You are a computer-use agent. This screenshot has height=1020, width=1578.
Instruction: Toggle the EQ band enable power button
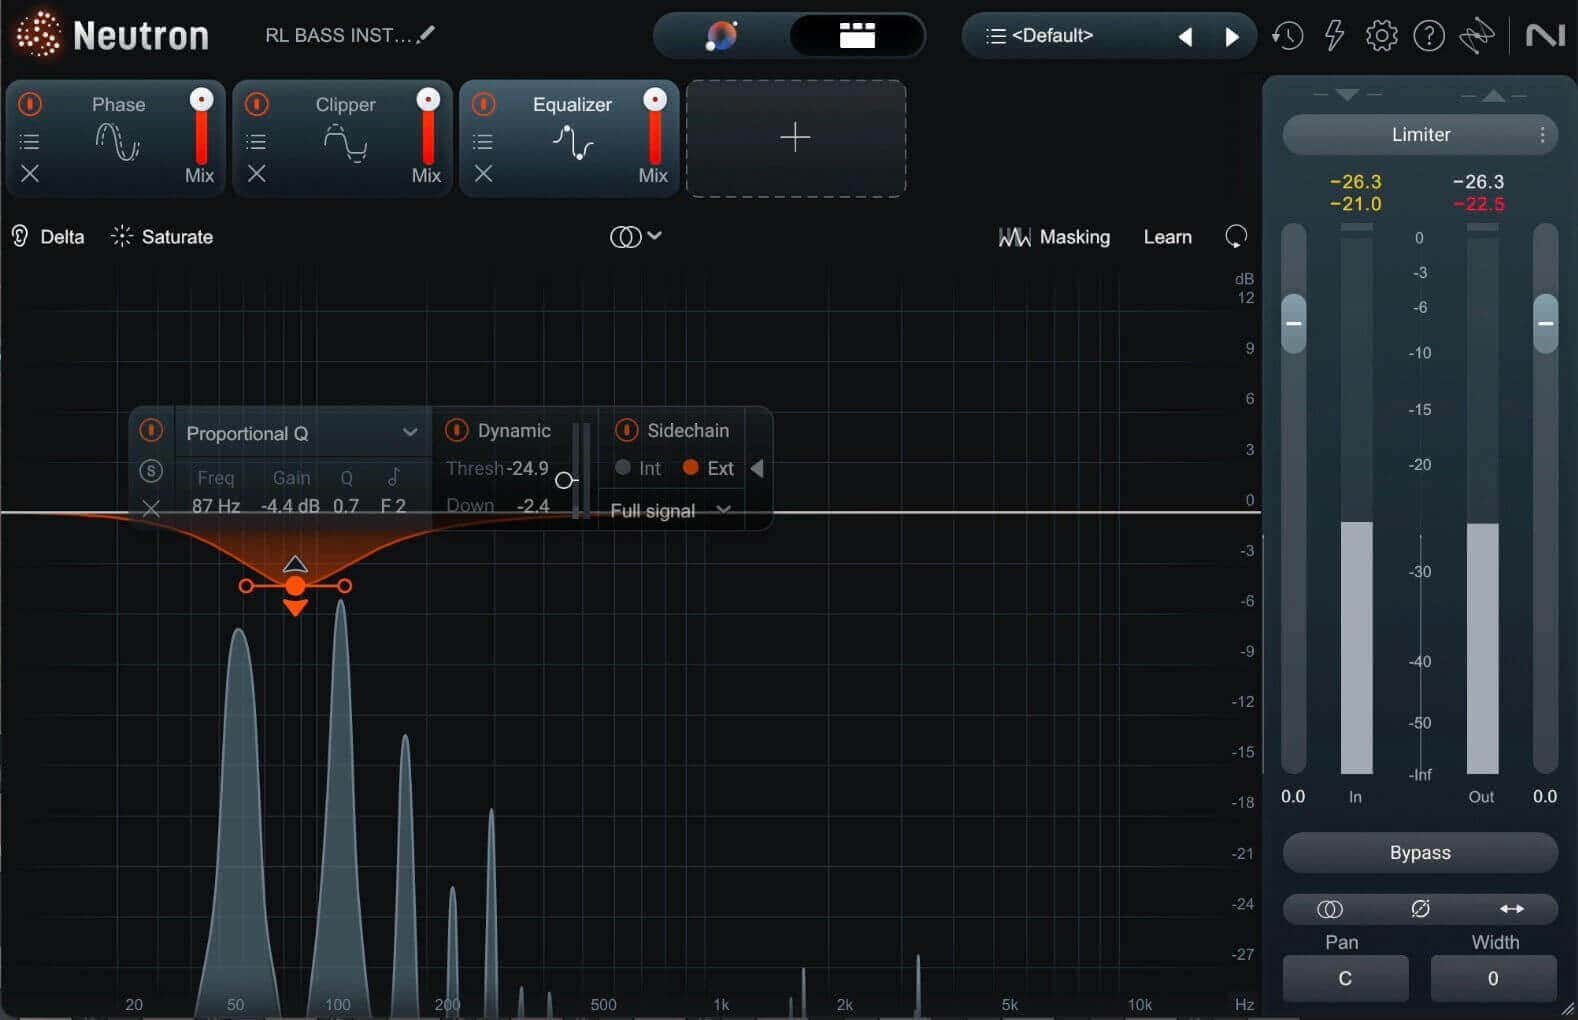tap(151, 430)
